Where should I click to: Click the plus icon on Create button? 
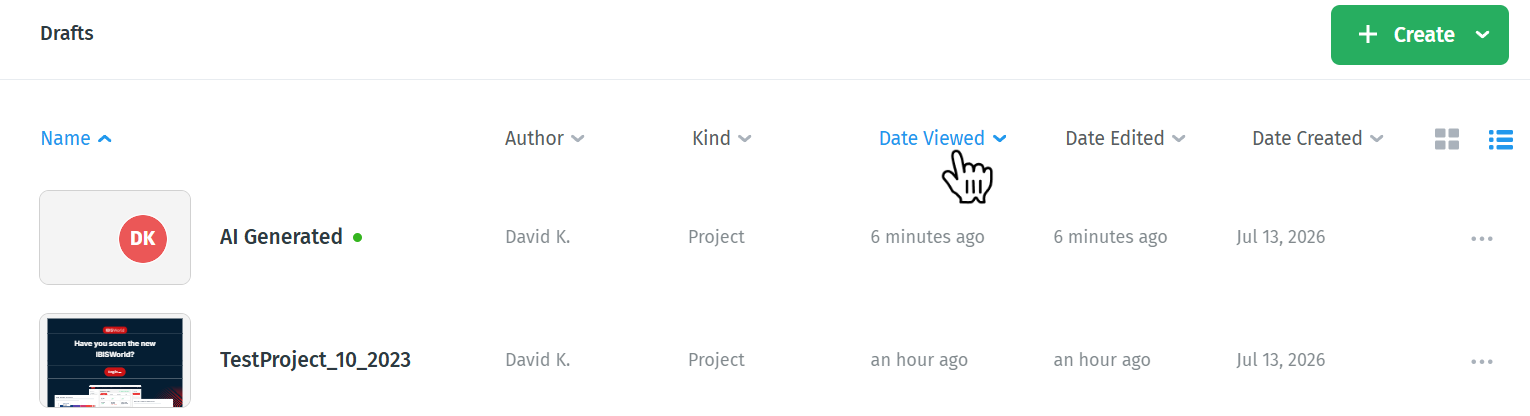click(x=1368, y=35)
